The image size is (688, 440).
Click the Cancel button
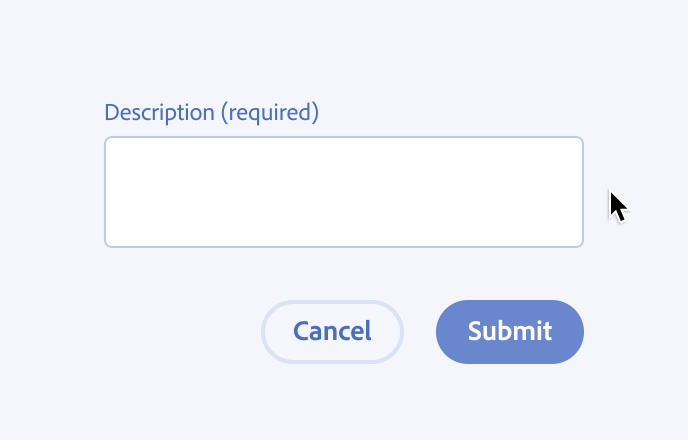click(x=332, y=331)
